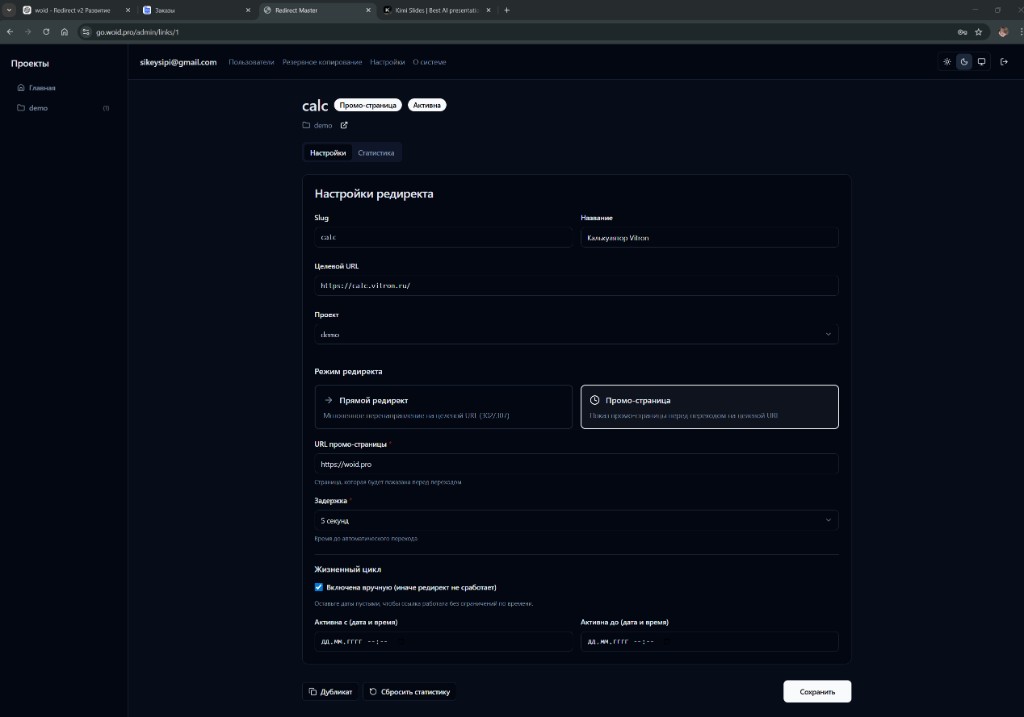Toggle the 'Включена вручную' checkbox
This screenshot has height=717, width=1024.
tap(319, 587)
